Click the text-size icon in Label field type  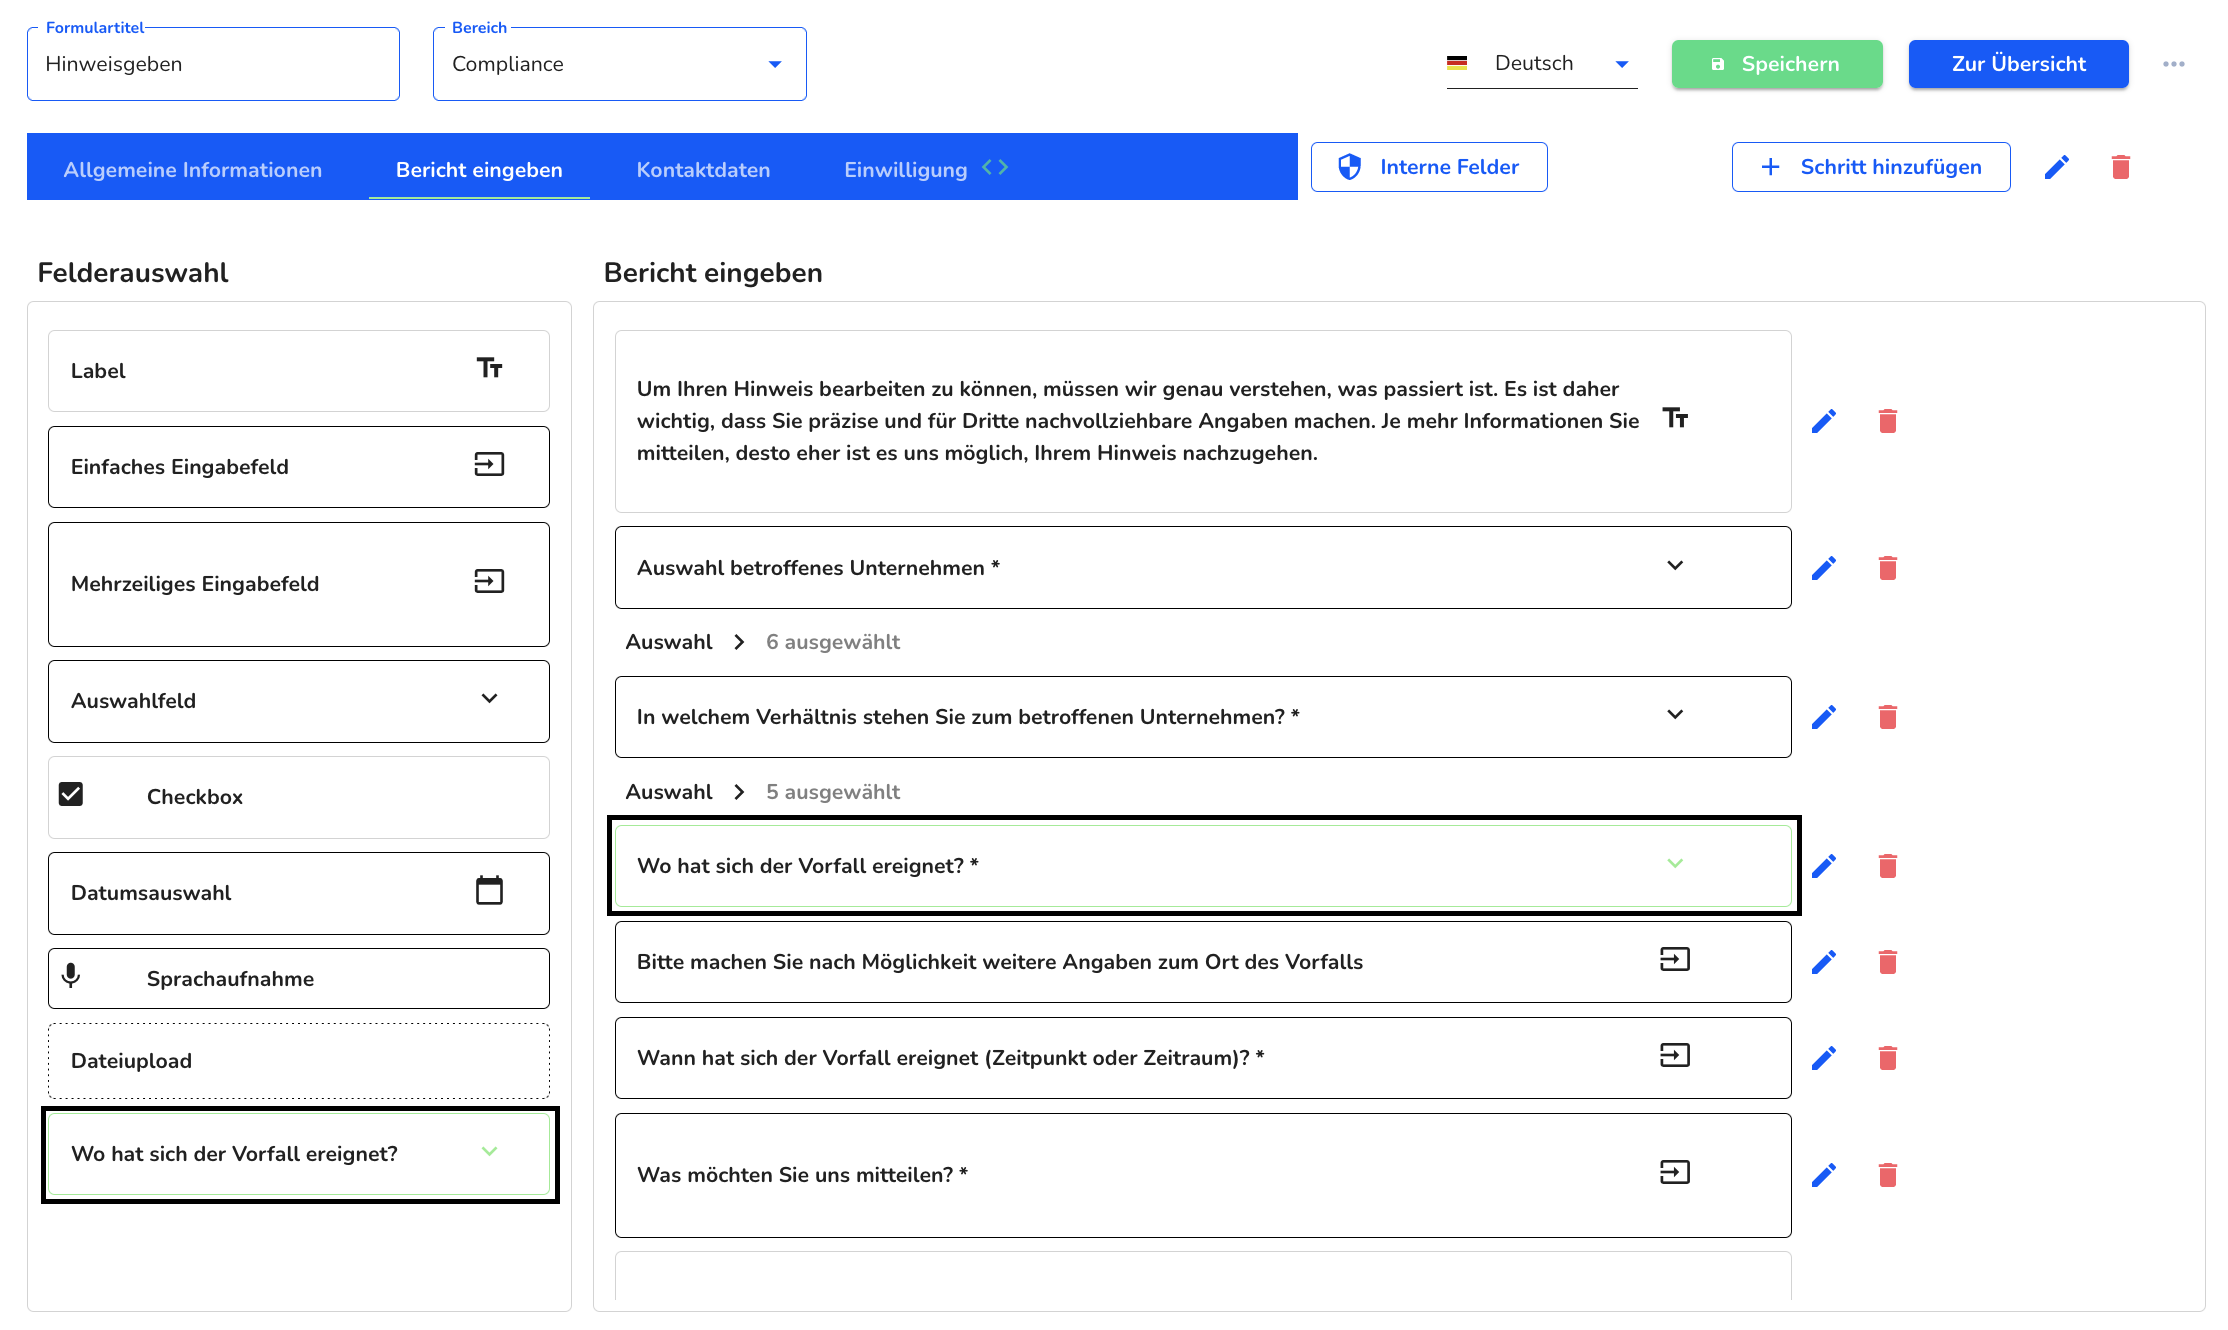[489, 368]
